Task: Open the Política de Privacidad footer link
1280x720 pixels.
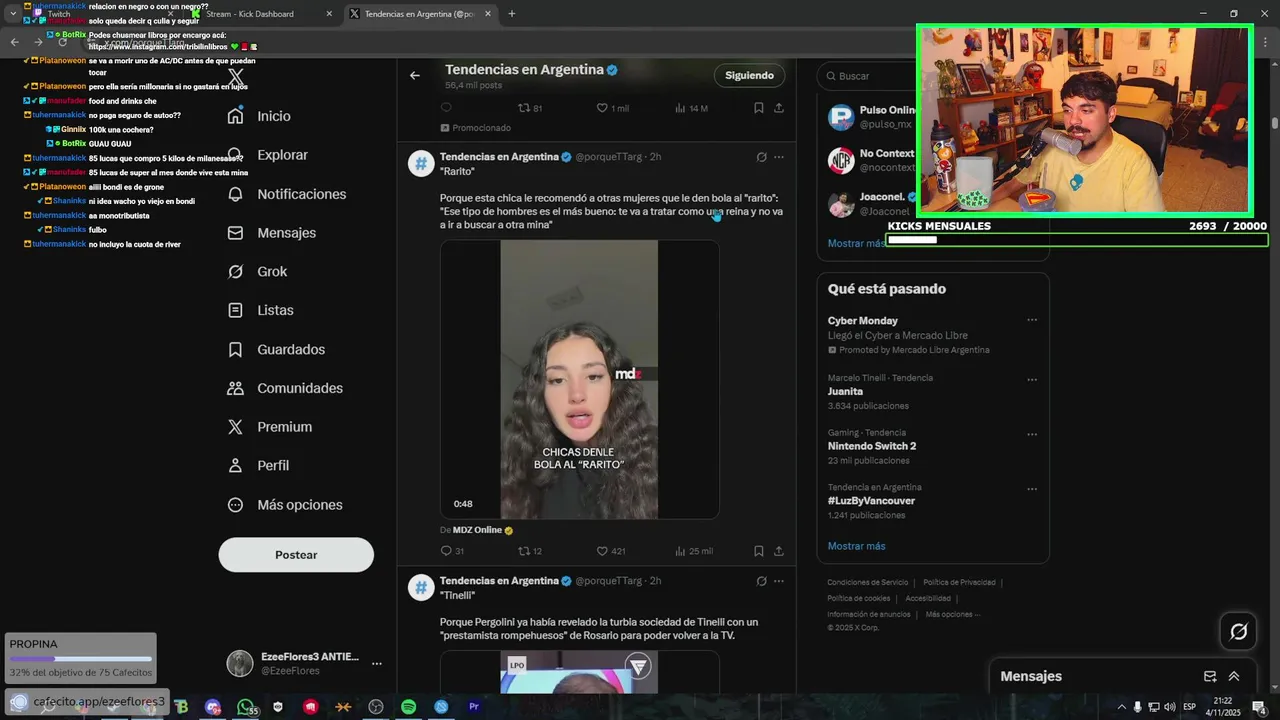Action: tap(959, 582)
